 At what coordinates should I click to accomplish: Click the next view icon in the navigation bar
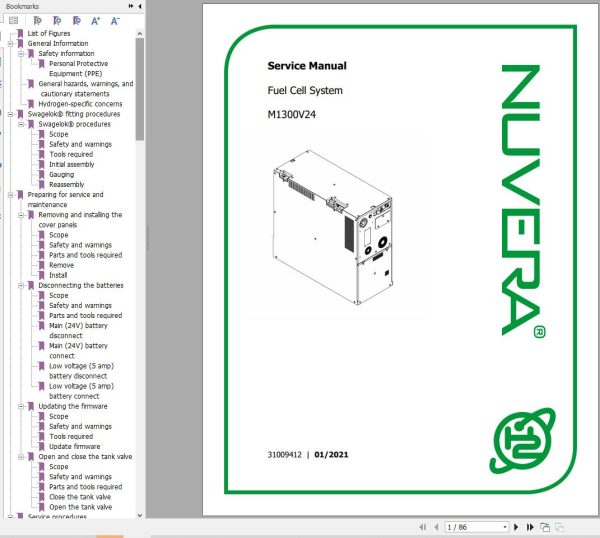pyautogui.click(x=545, y=527)
